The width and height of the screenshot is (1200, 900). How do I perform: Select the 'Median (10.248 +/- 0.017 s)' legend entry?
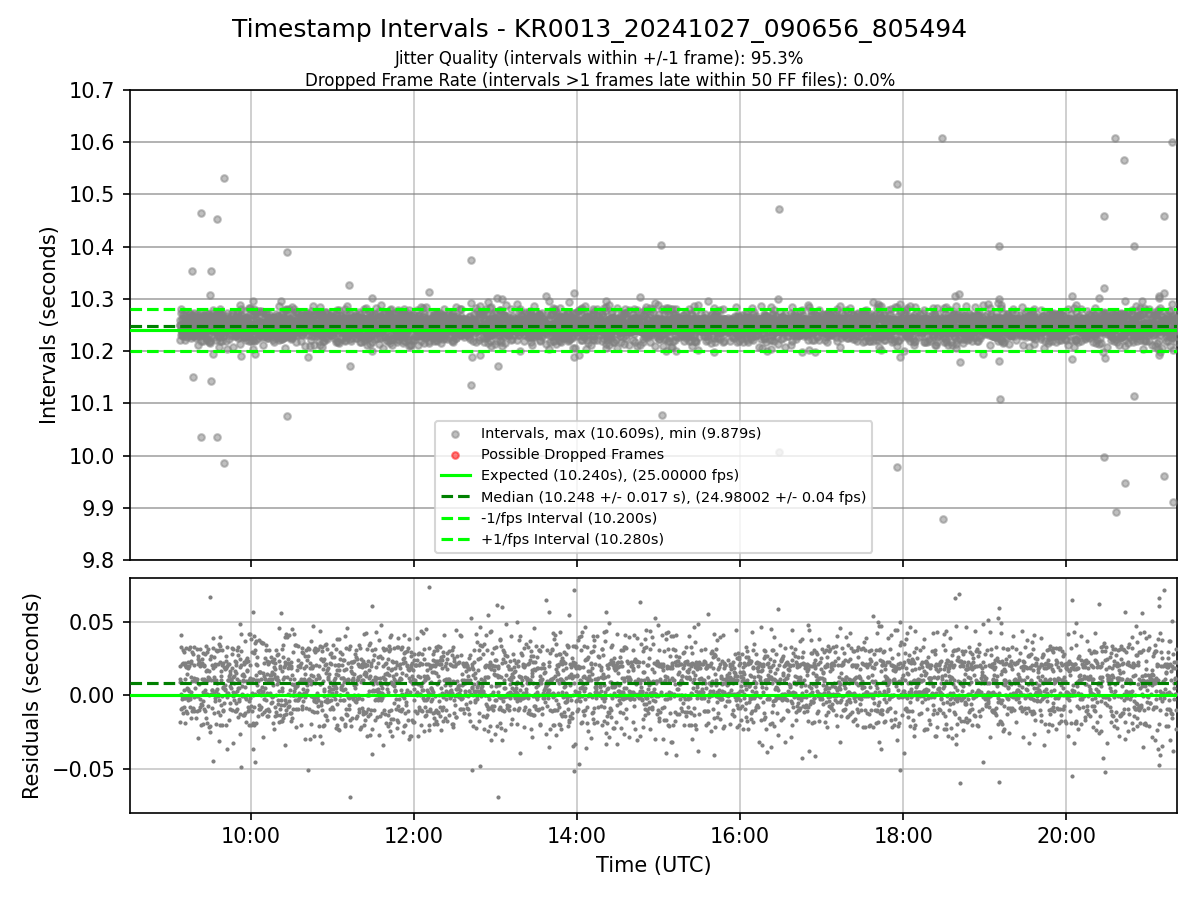(x=673, y=496)
